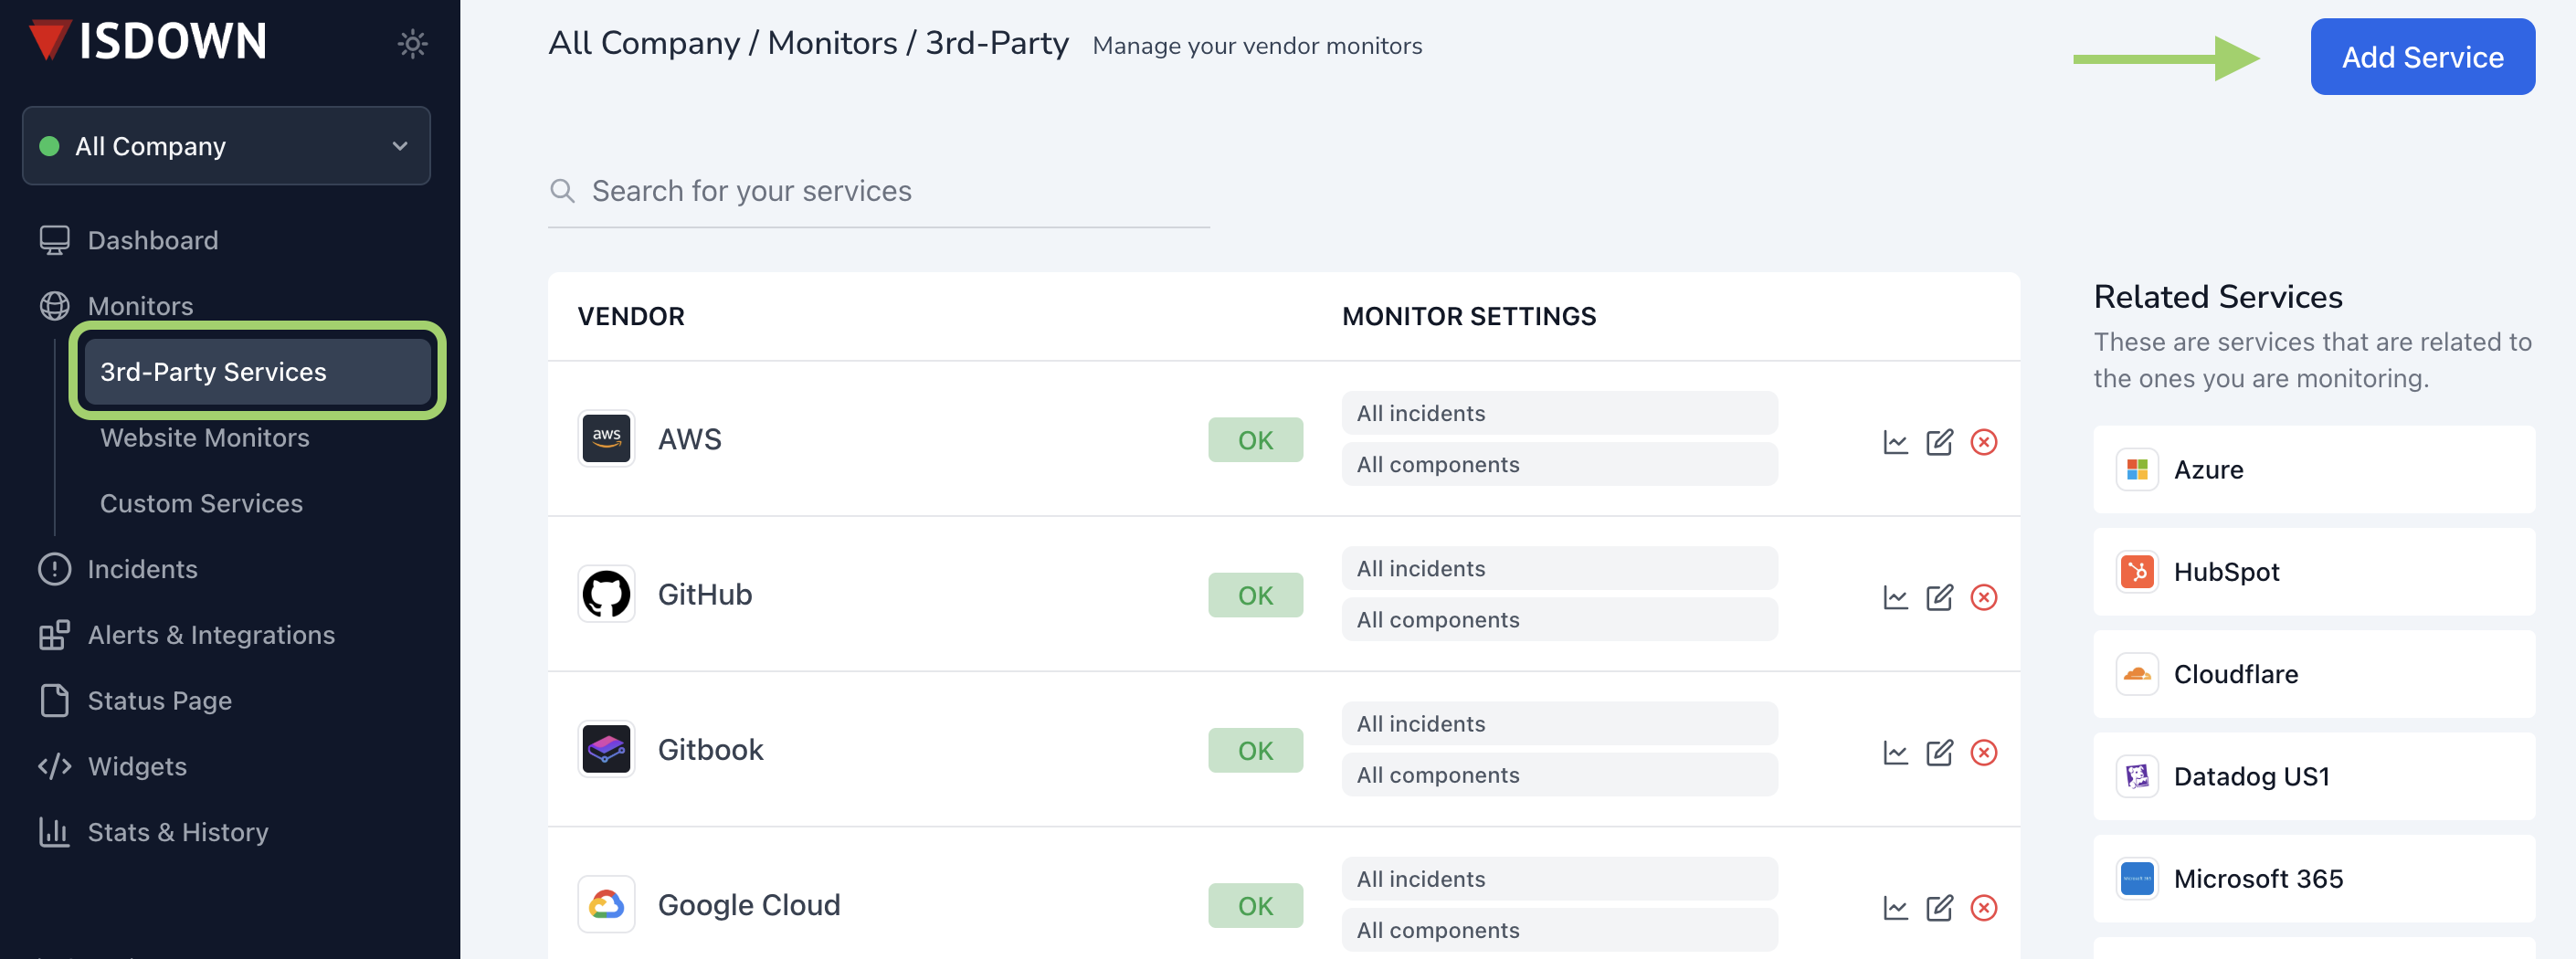This screenshot has width=2576, height=959.
Task: Expand the Monitors sidebar section
Action: click(140, 306)
